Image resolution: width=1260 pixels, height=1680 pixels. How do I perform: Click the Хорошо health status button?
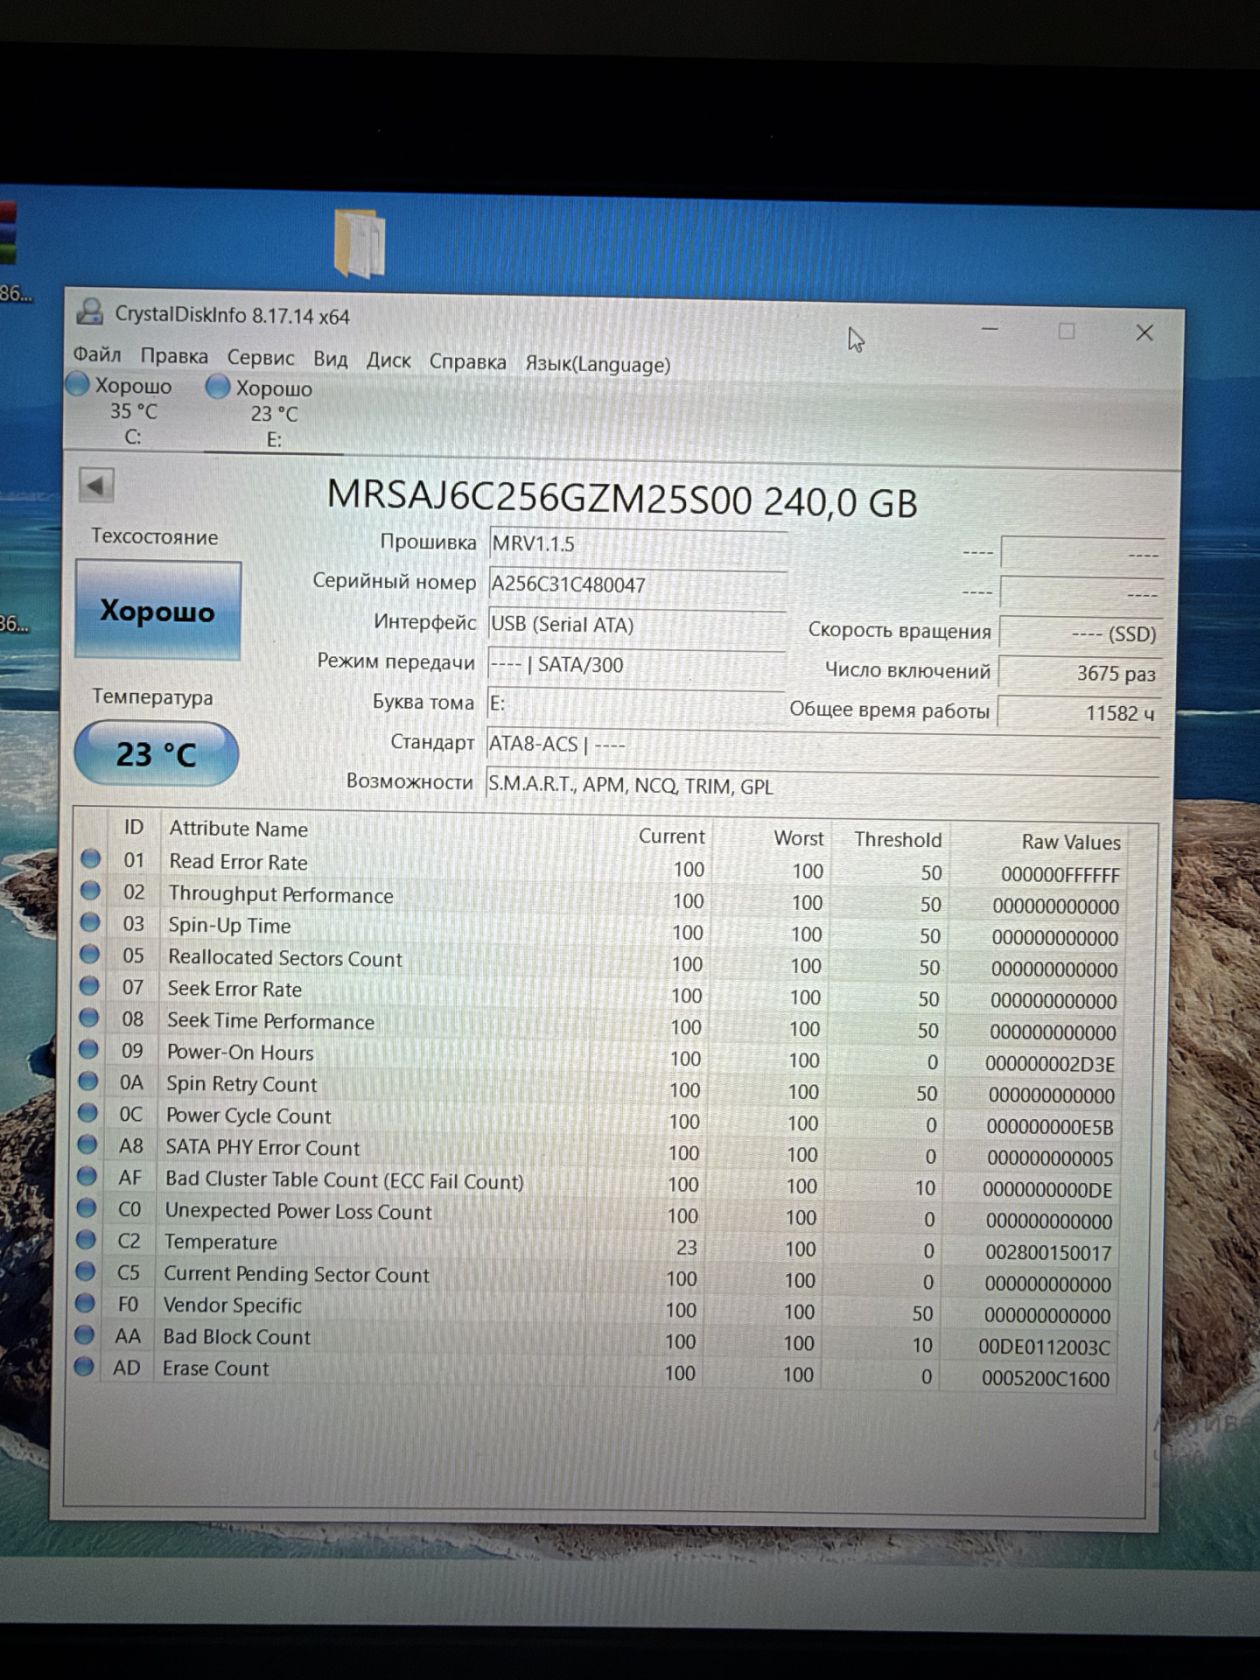pyautogui.click(x=158, y=610)
